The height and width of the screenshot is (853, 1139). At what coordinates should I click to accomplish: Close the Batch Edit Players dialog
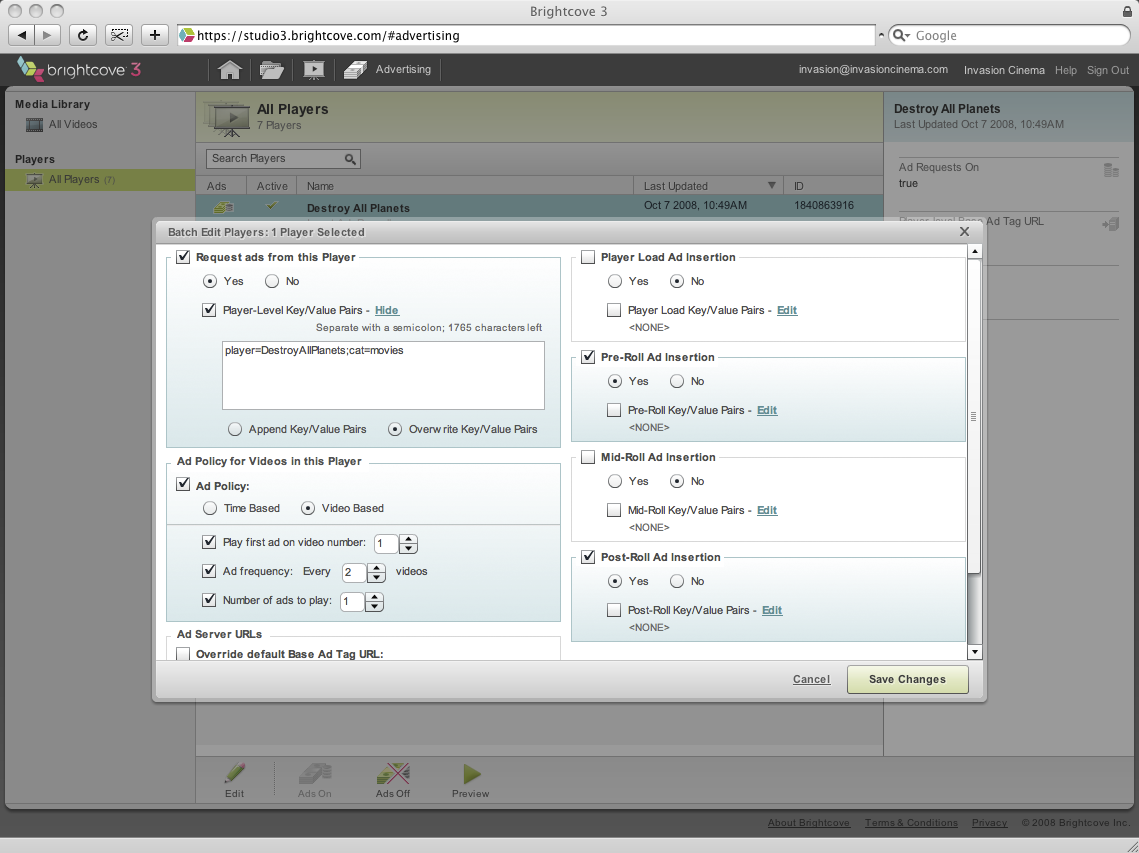965,232
